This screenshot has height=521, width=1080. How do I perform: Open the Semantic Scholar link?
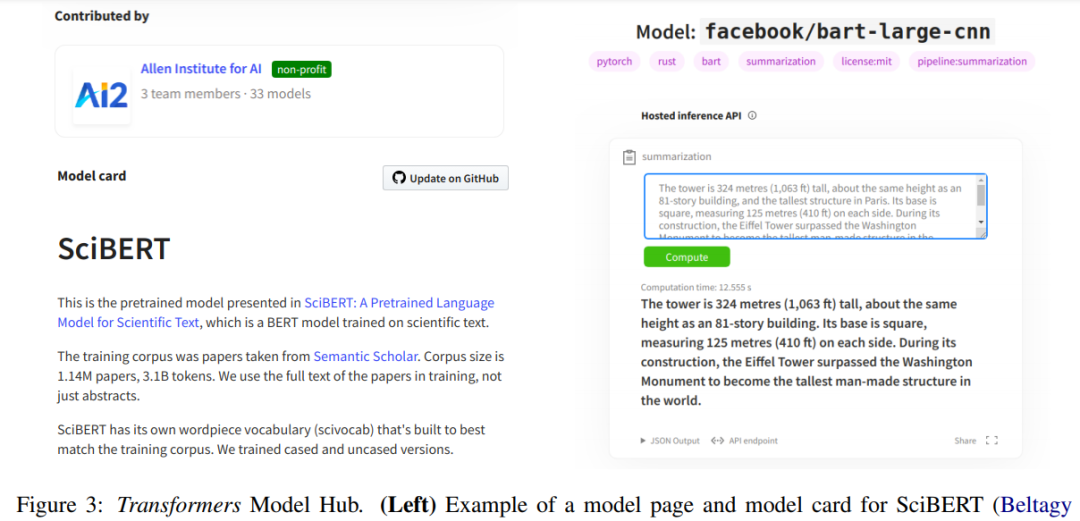tap(366, 356)
